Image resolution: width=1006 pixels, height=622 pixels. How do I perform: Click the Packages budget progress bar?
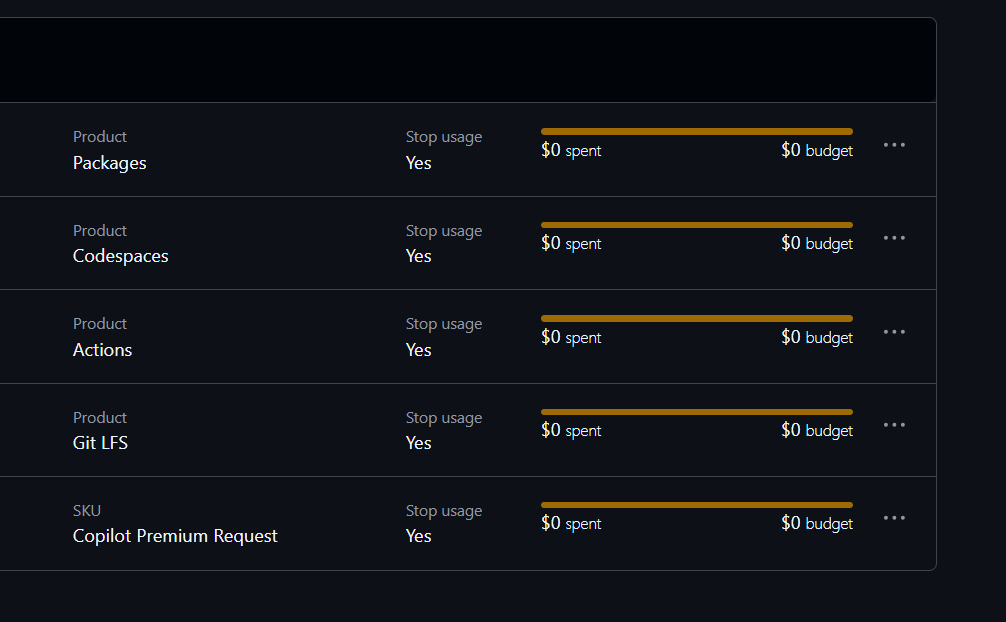[696, 131]
